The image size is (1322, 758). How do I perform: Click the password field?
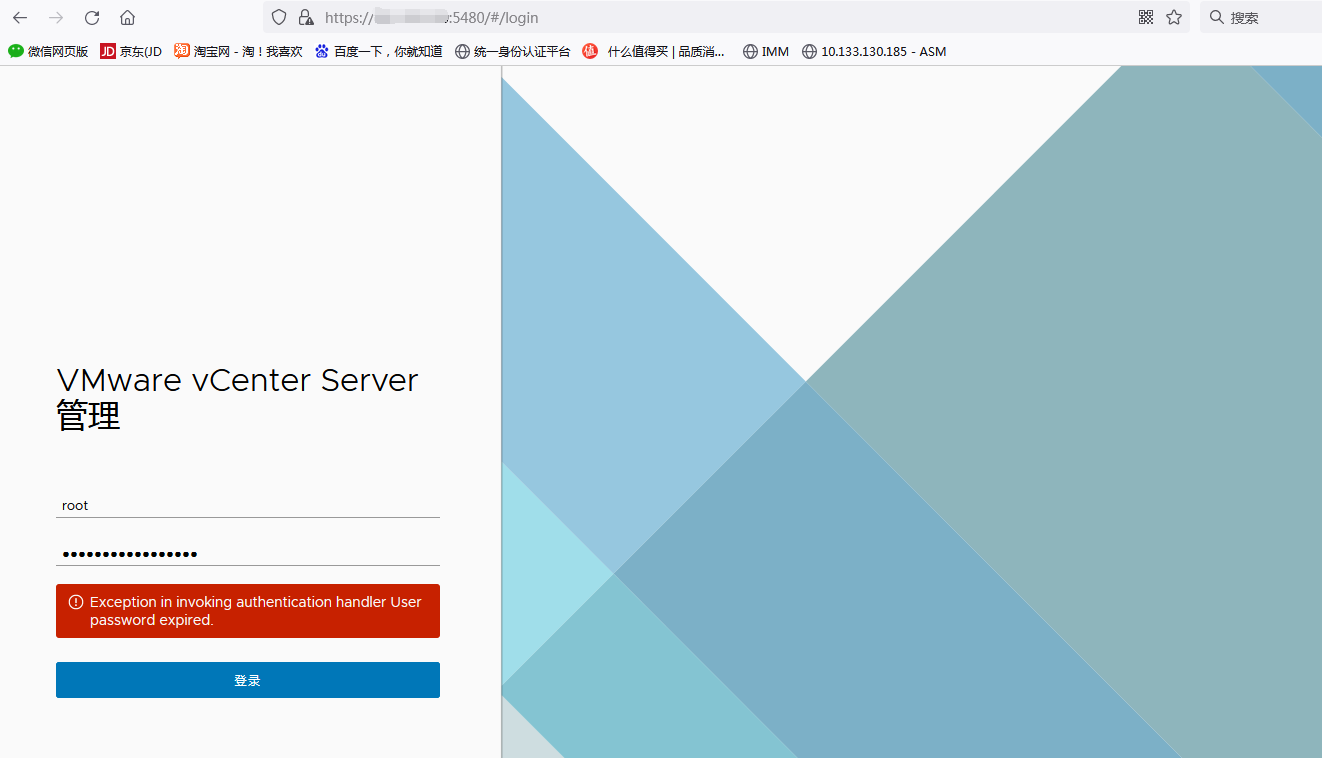(248, 554)
